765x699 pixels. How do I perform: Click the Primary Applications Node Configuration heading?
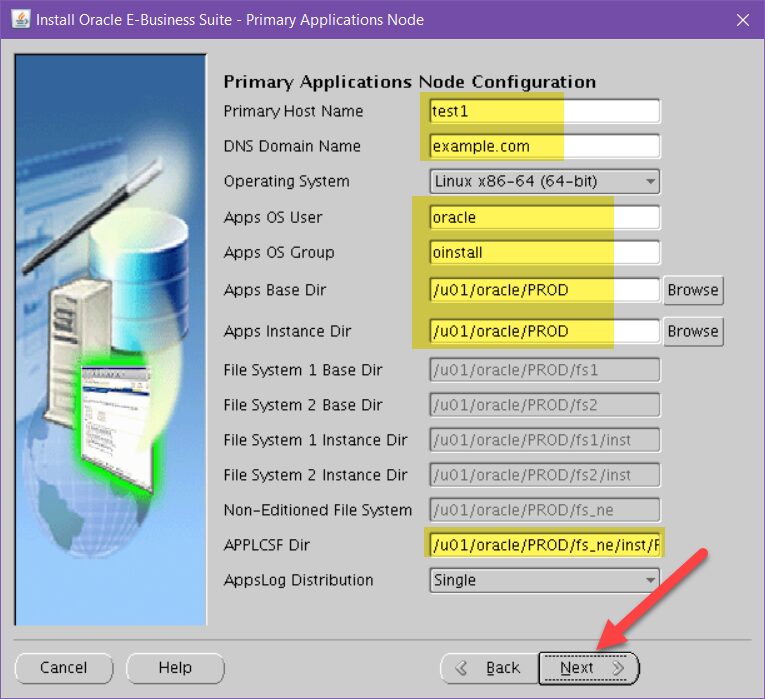coord(410,82)
